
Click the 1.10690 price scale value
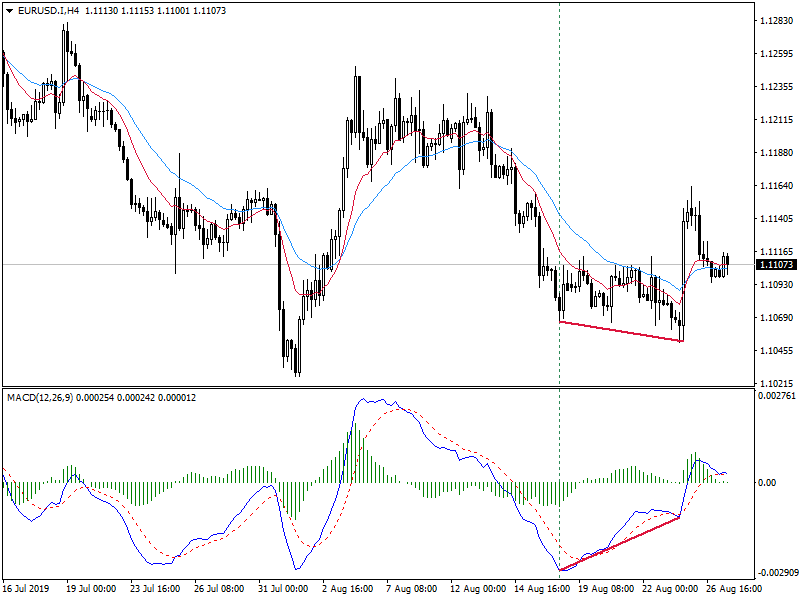[777, 317]
